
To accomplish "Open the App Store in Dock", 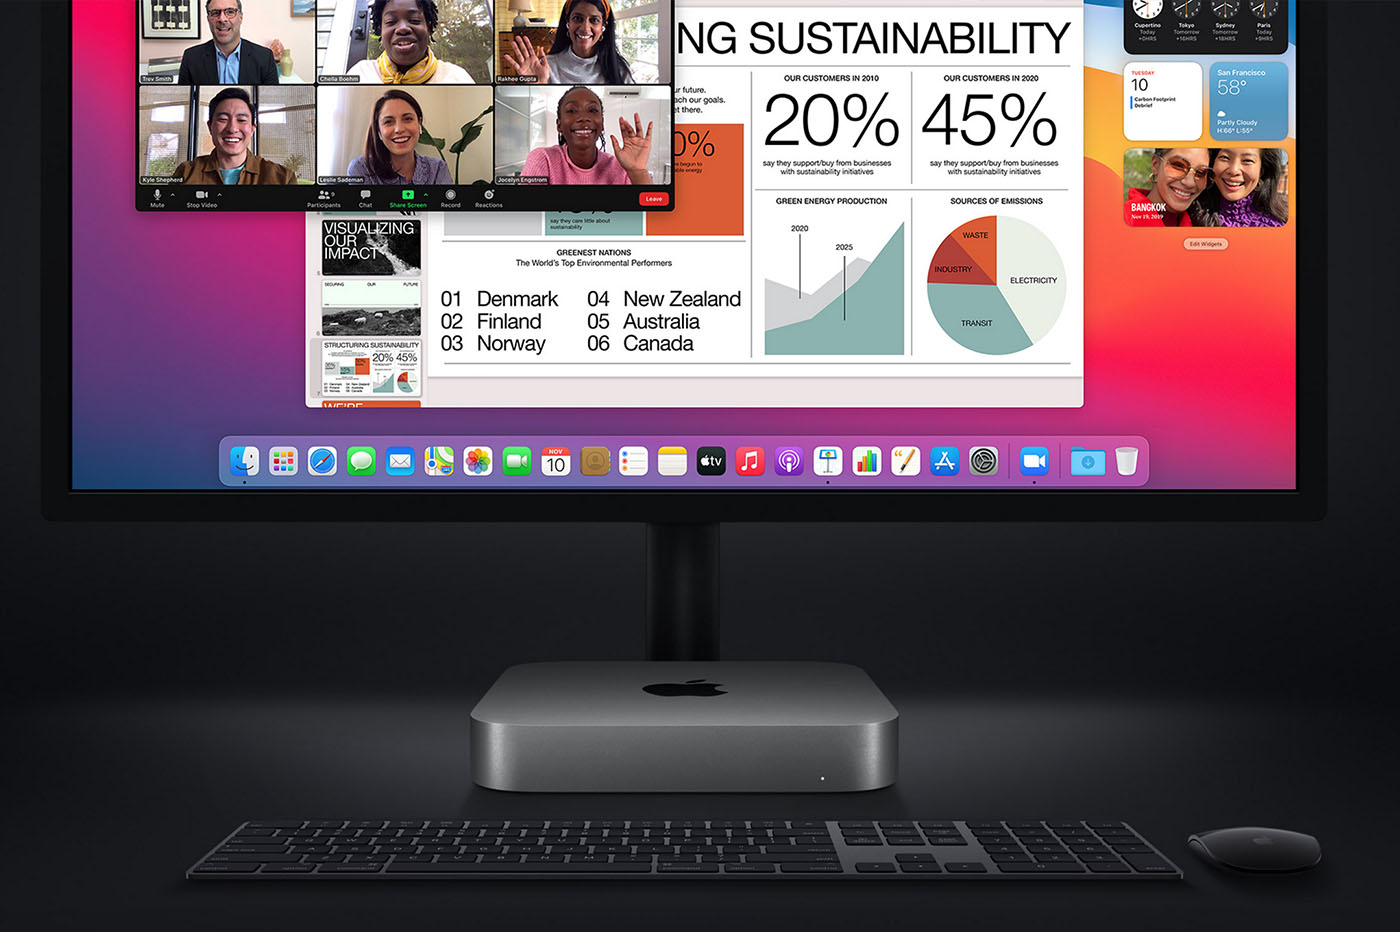I will (x=945, y=461).
